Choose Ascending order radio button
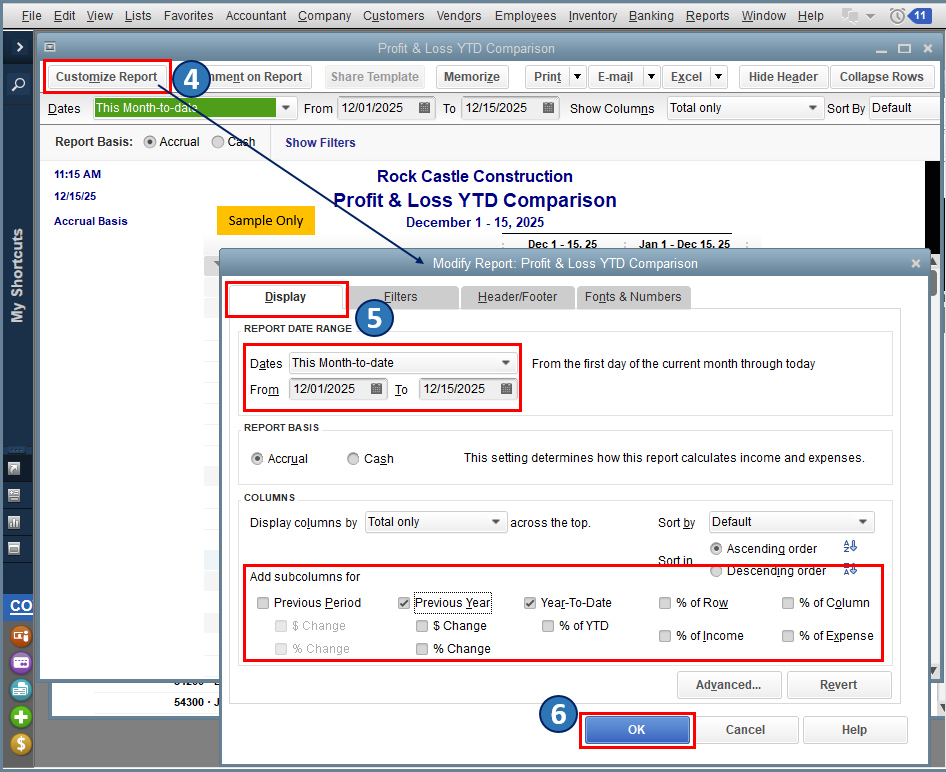 click(x=716, y=549)
